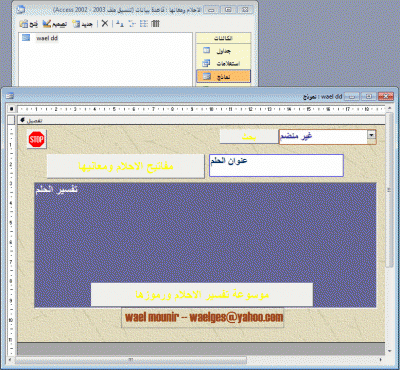Click the Detail section selector on vertical ruler
Screen dimensions: 400x370
coord(11,120)
